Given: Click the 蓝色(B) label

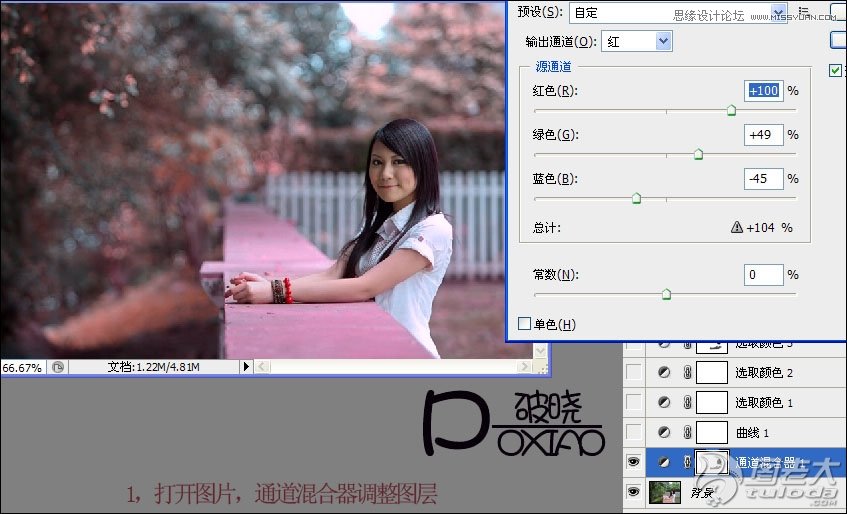Looking at the screenshot, I should click(555, 179).
